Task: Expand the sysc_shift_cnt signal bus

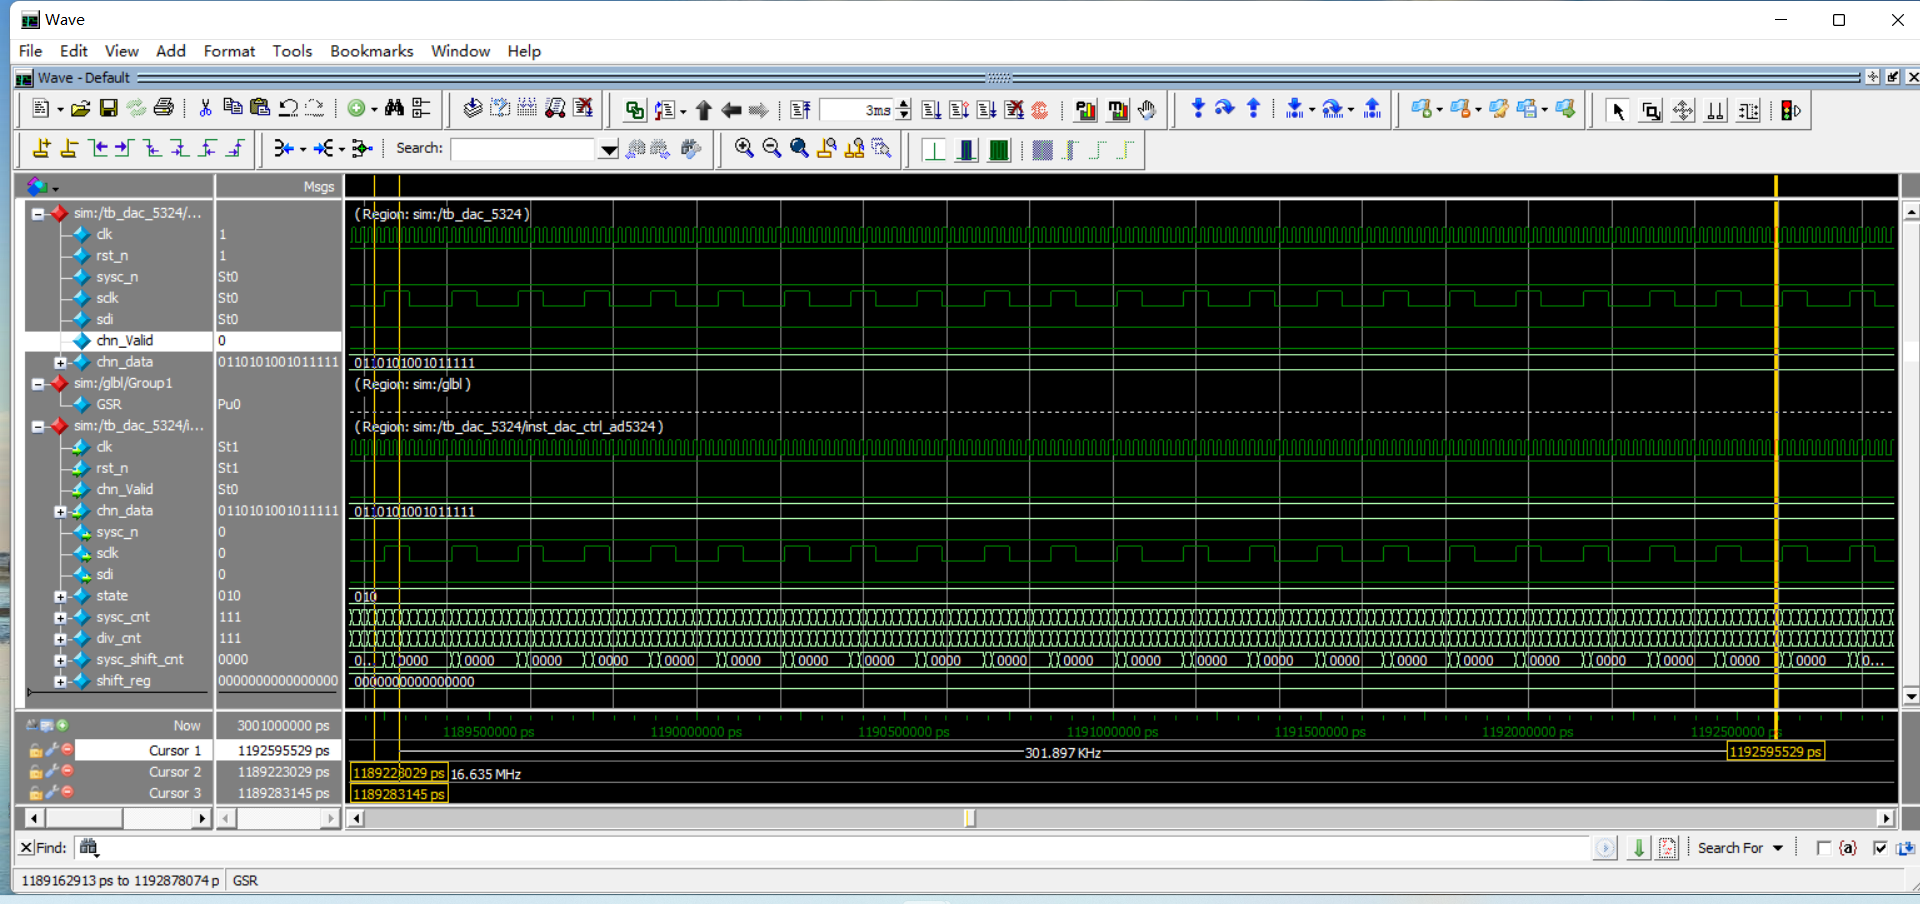Action: [60, 660]
